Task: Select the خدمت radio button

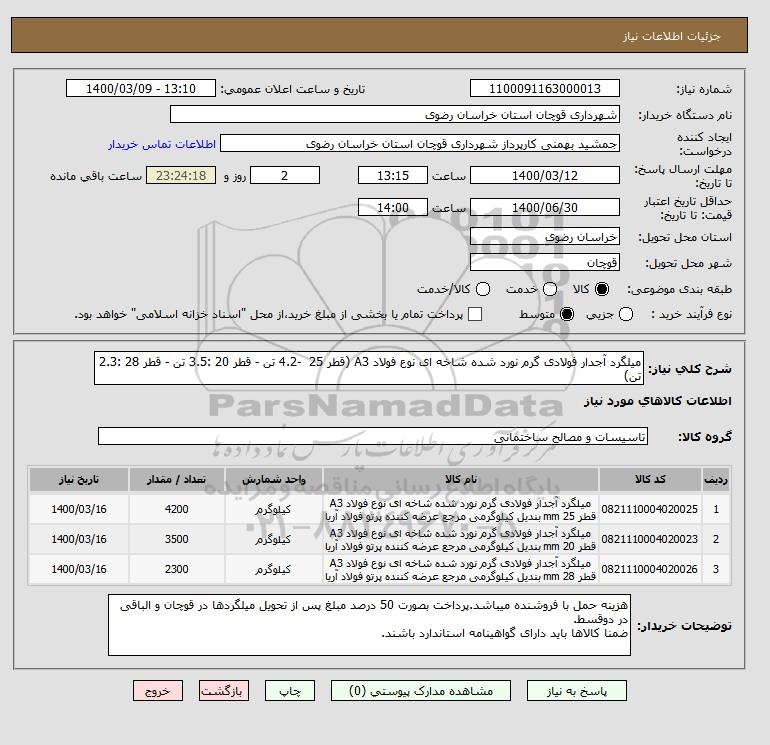Action: point(550,289)
